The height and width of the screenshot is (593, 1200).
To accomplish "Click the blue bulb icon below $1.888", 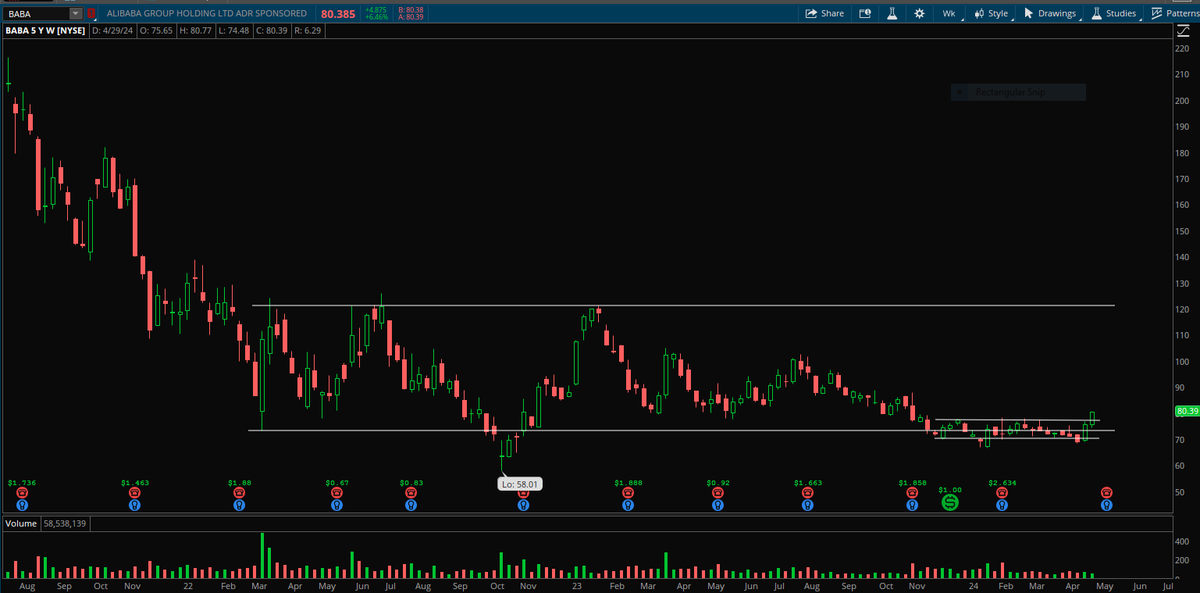I will pos(627,505).
